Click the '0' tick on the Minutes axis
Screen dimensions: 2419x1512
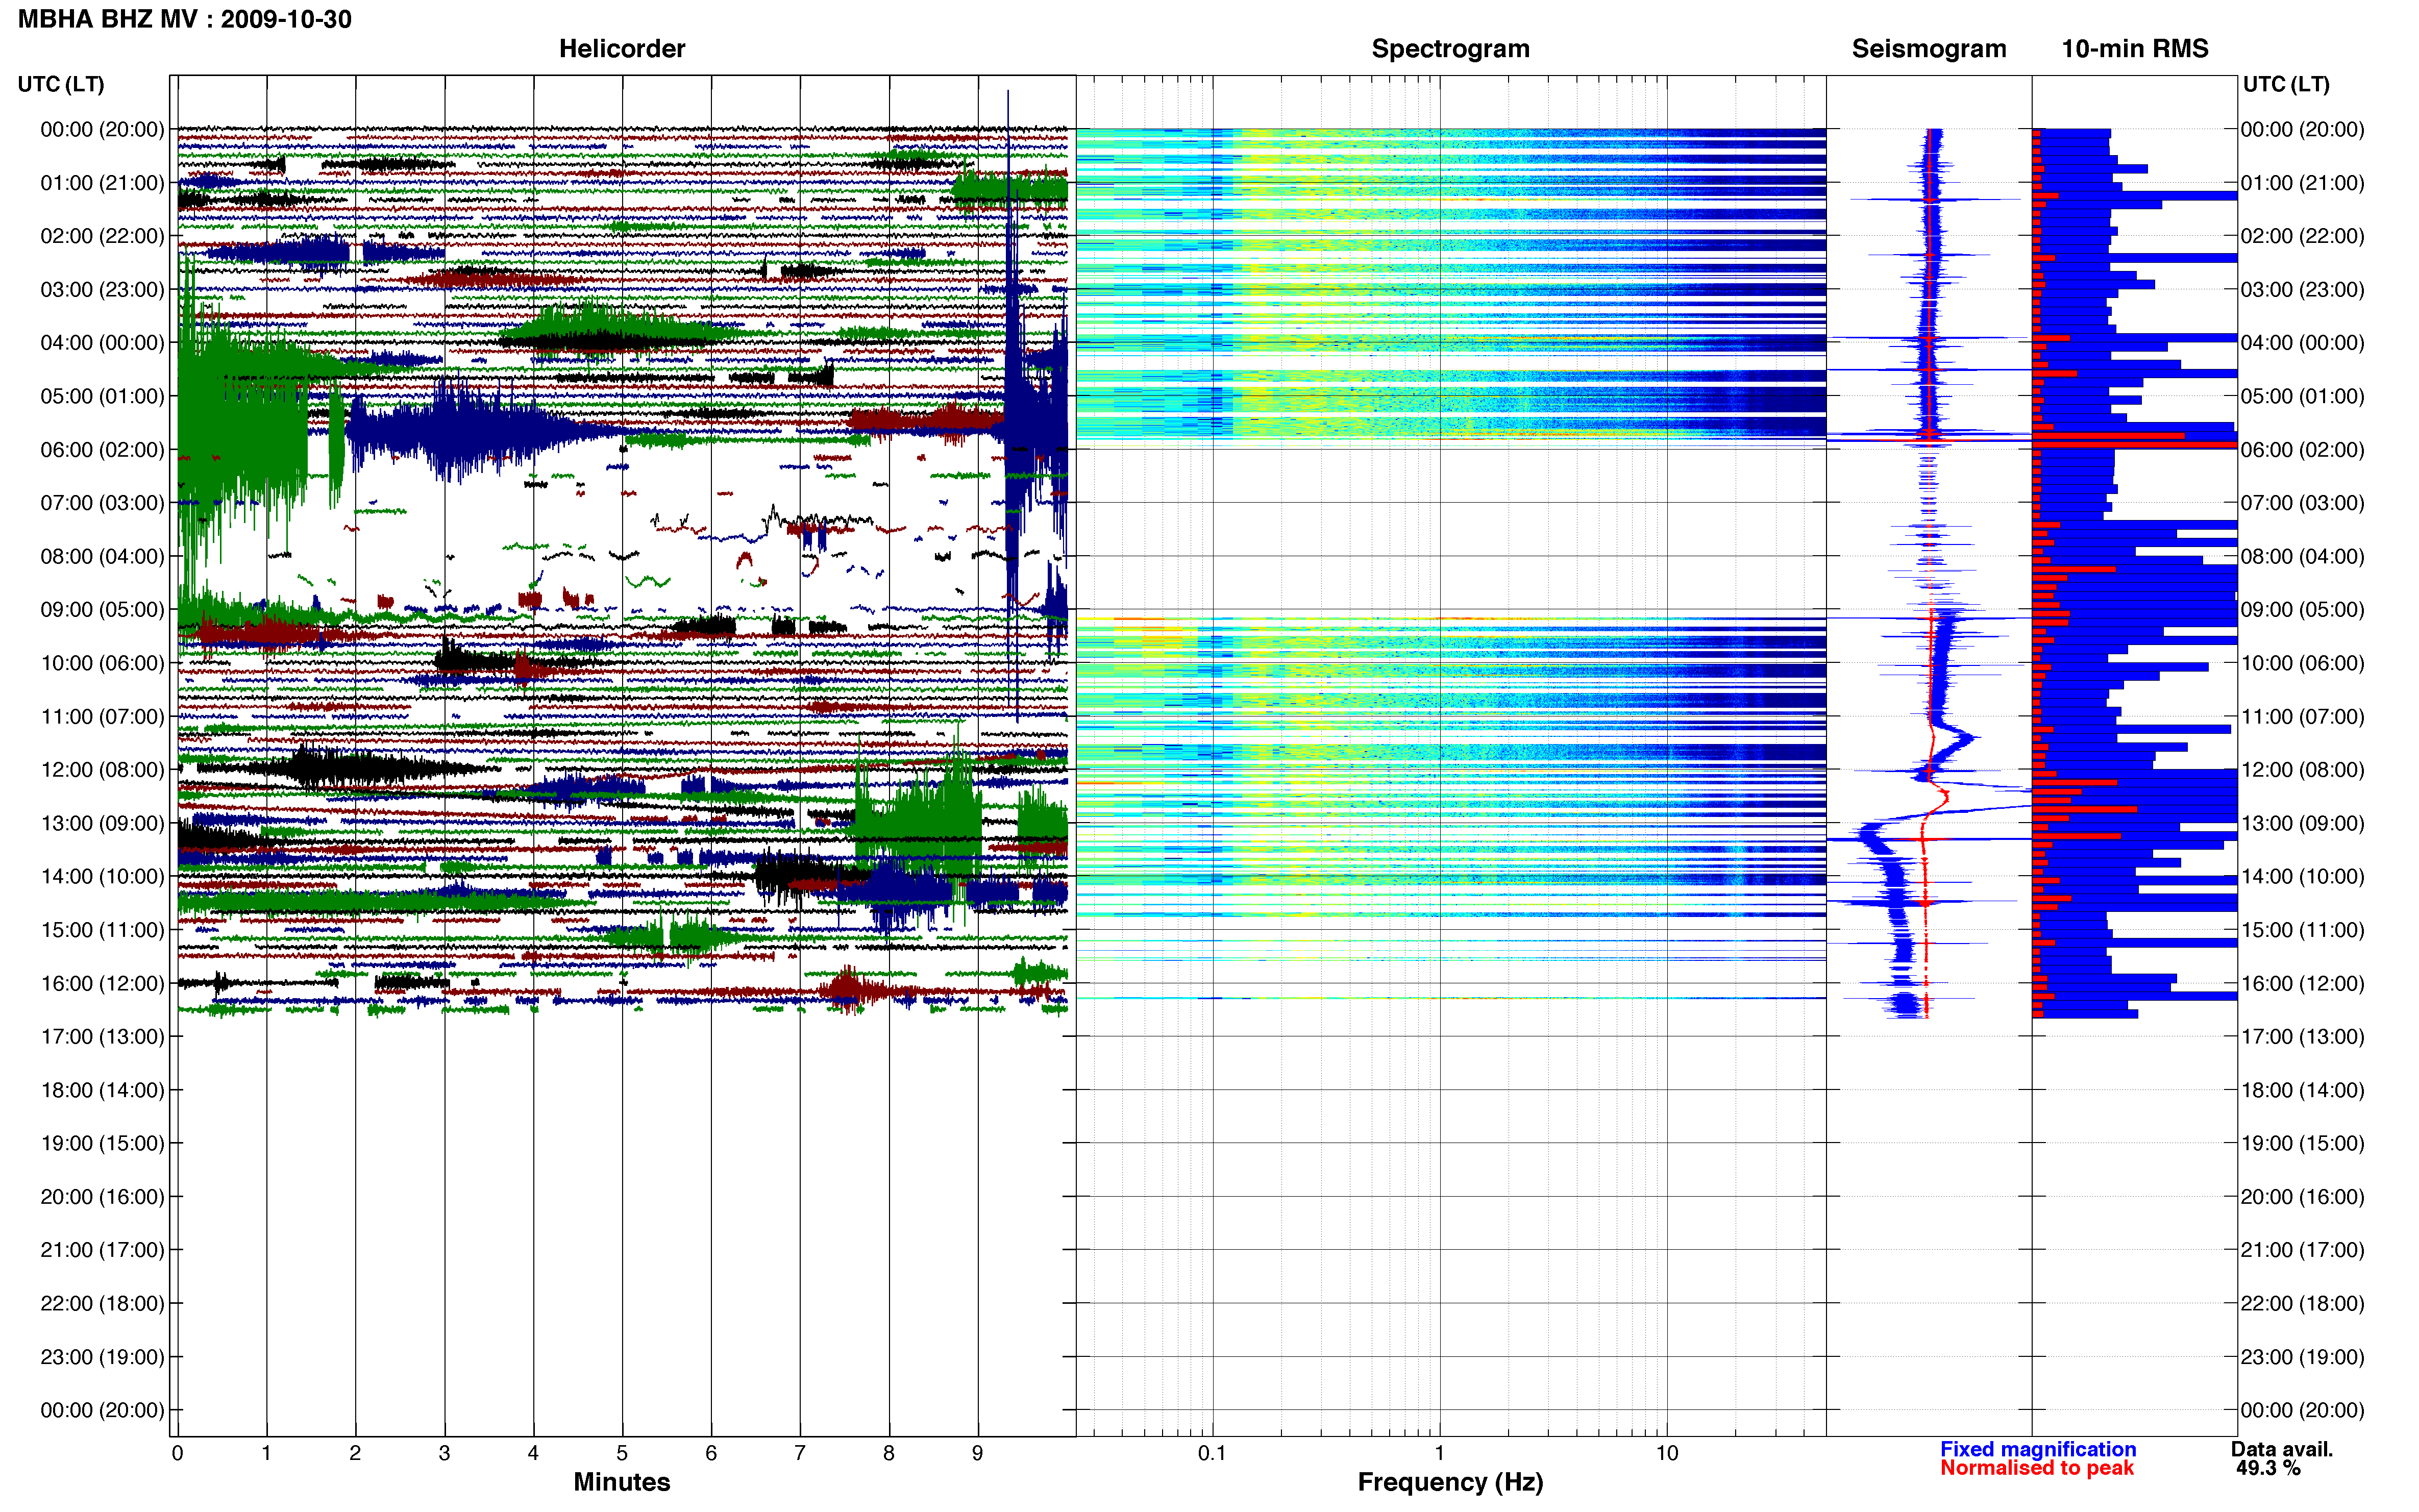coord(177,1453)
